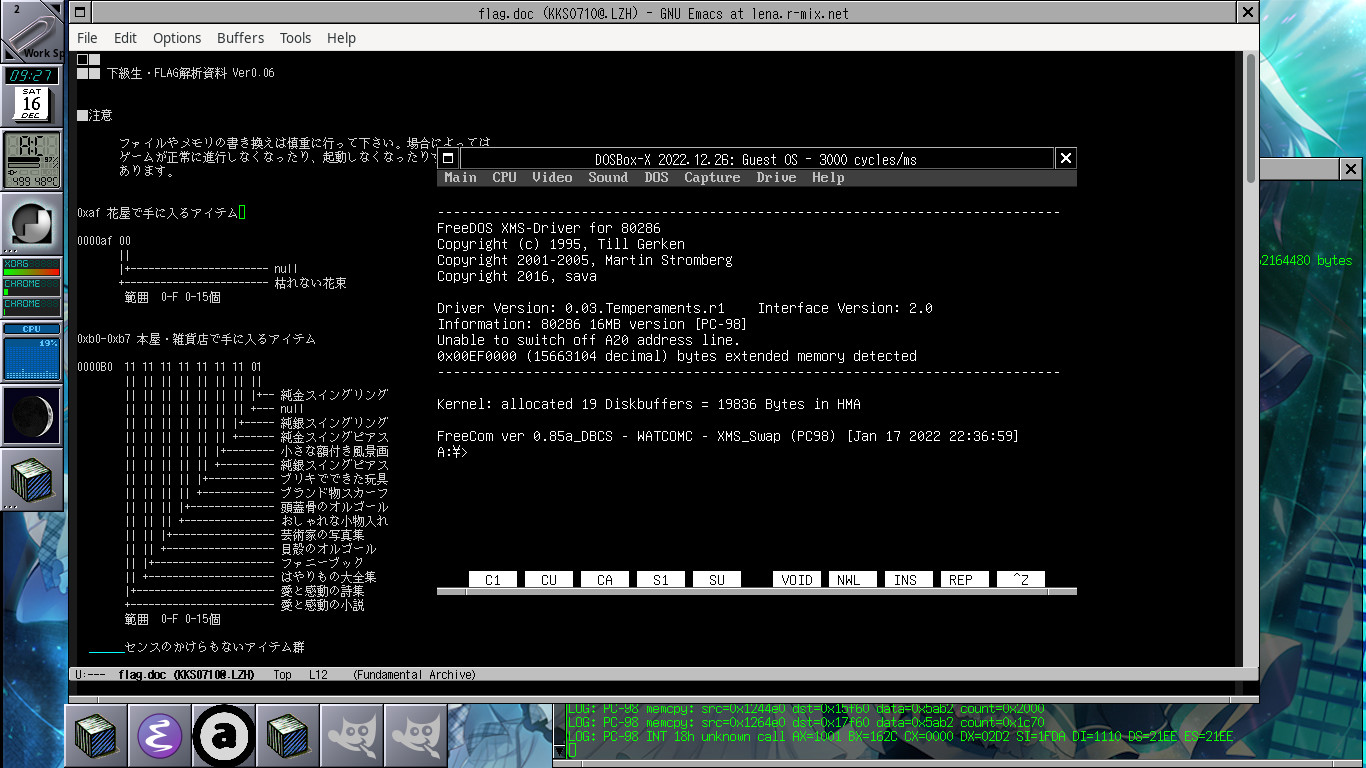The image size is (1366, 768).
Task: Click the scroll-down arrow of the log terminal
Action: coord(559,750)
